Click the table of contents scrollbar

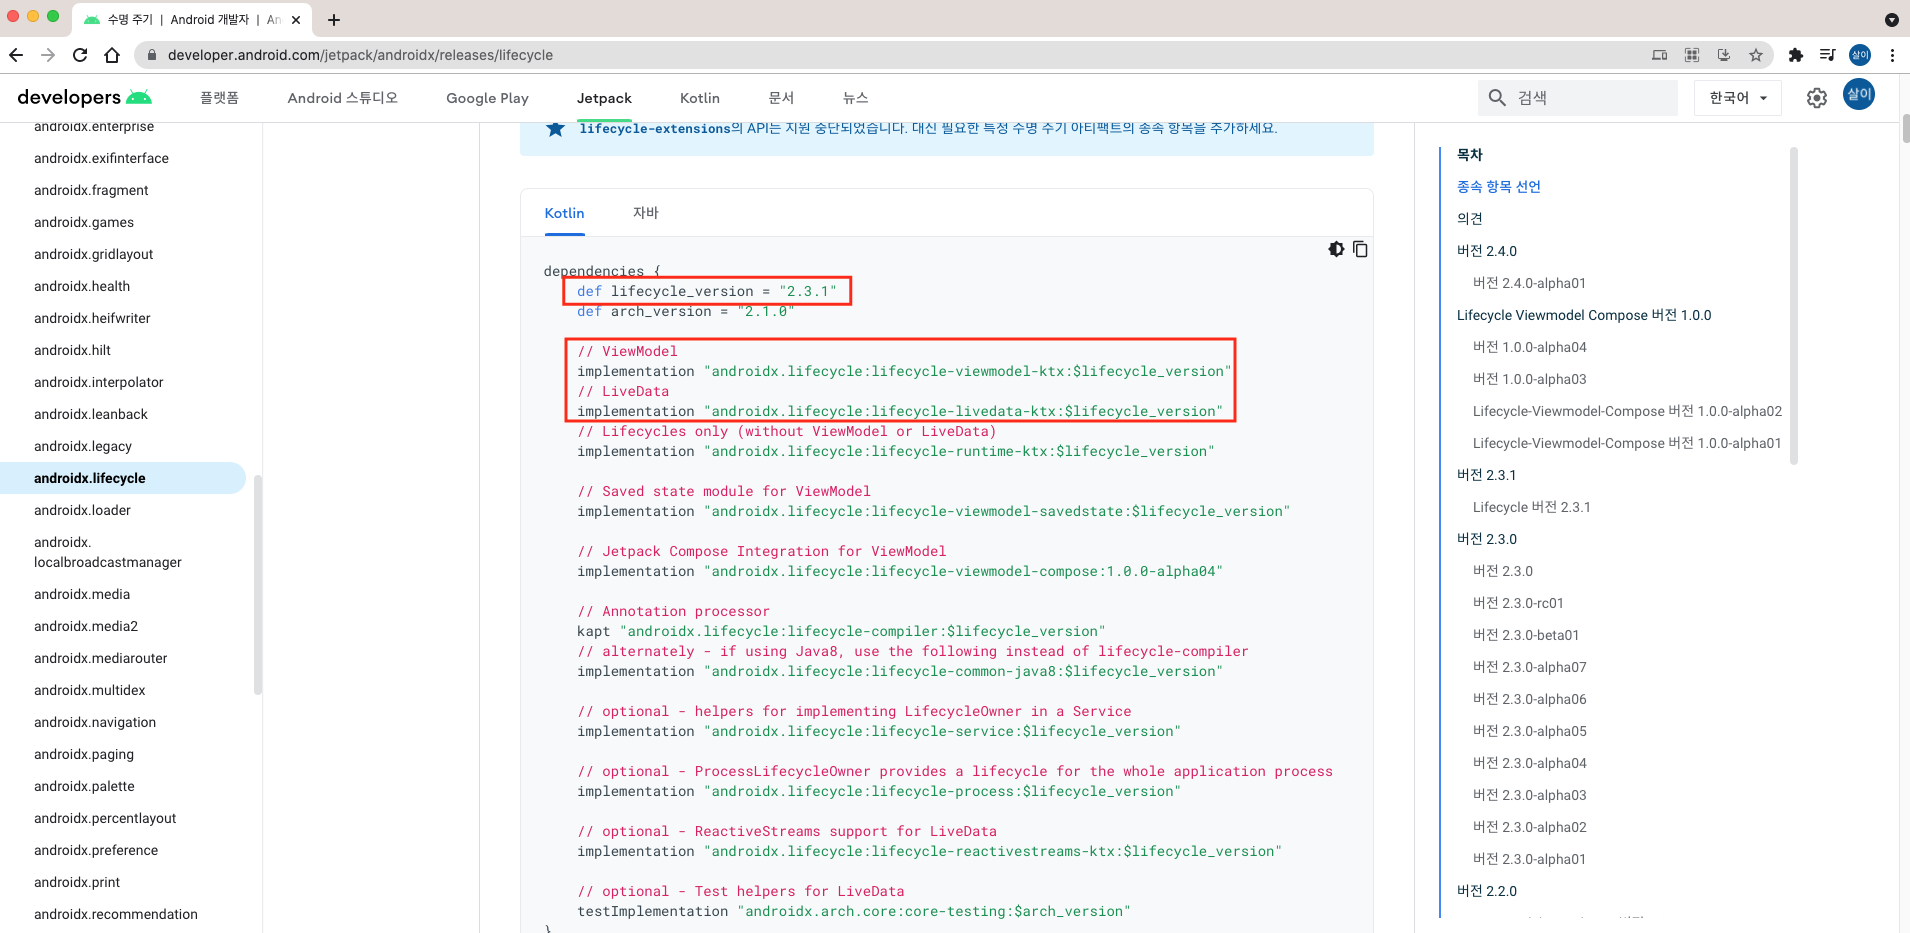pyautogui.click(x=1793, y=306)
